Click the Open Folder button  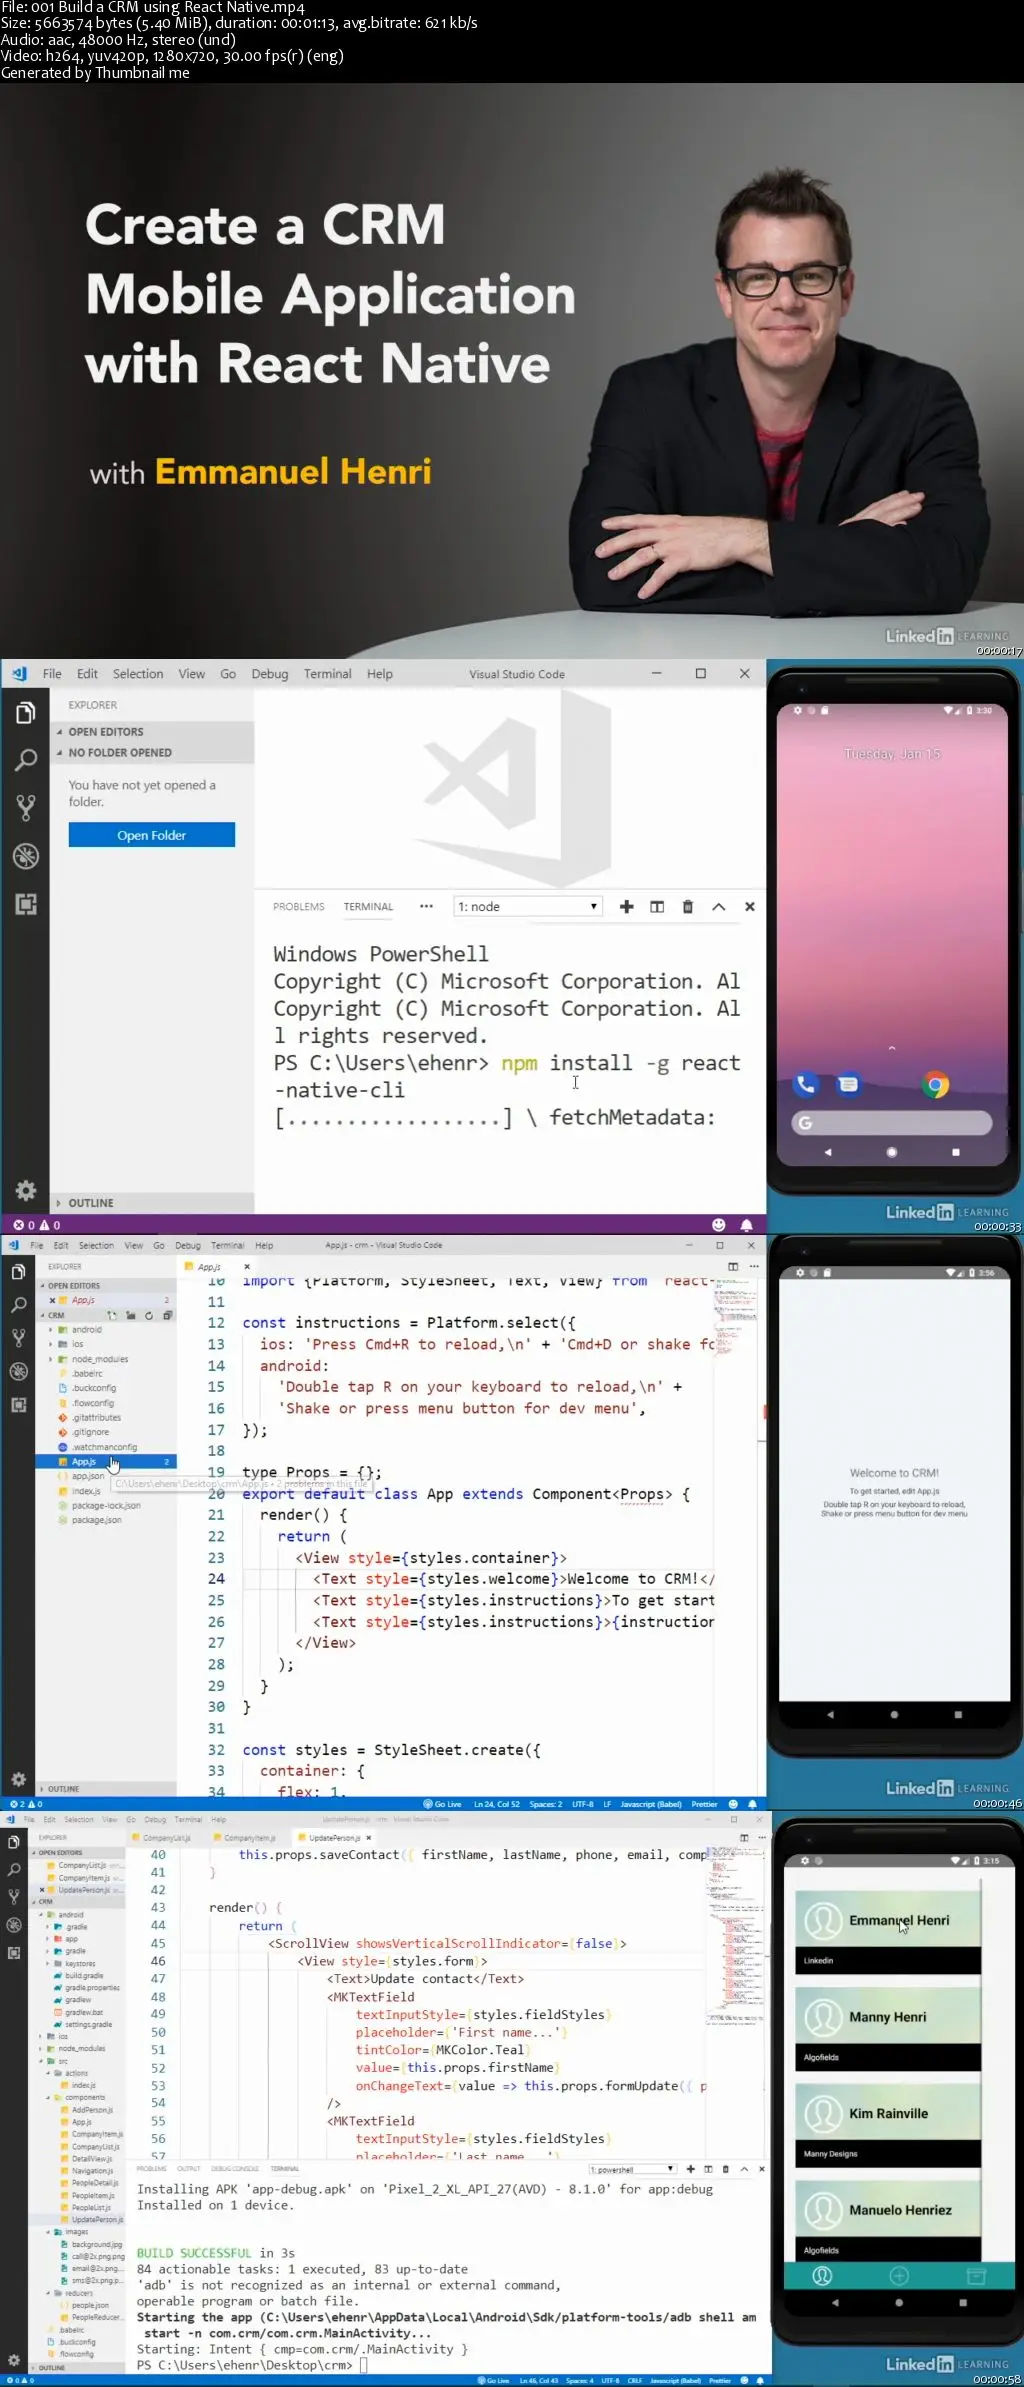click(151, 835)
